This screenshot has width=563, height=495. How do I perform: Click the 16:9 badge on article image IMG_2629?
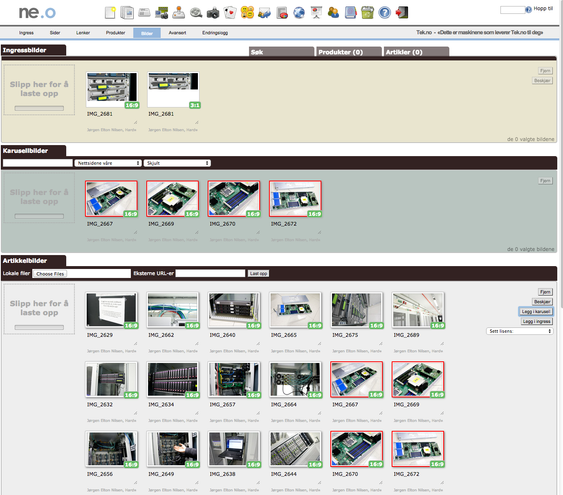(131, 326)
